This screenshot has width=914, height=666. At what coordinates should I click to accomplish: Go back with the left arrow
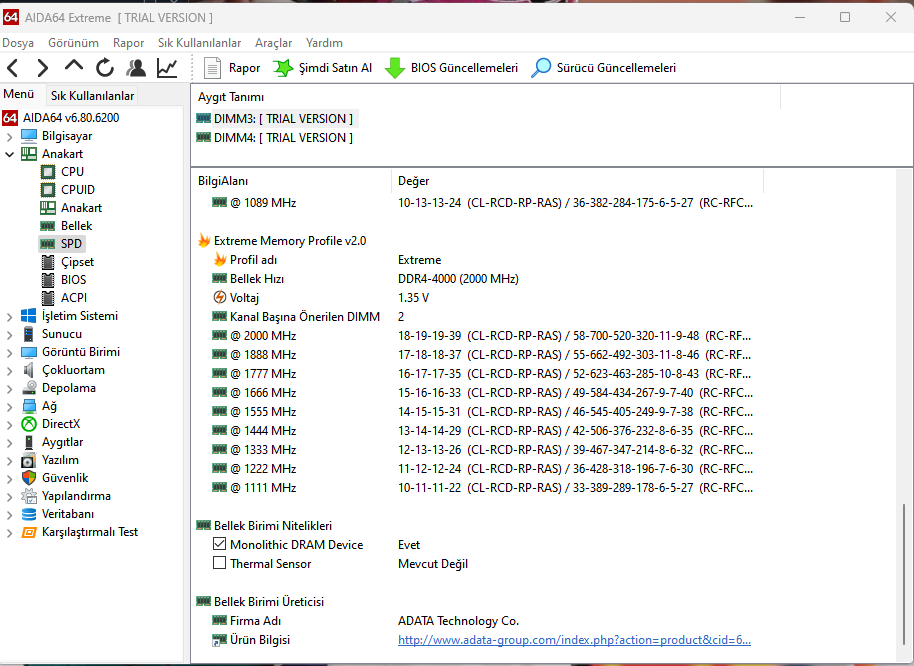13,68
